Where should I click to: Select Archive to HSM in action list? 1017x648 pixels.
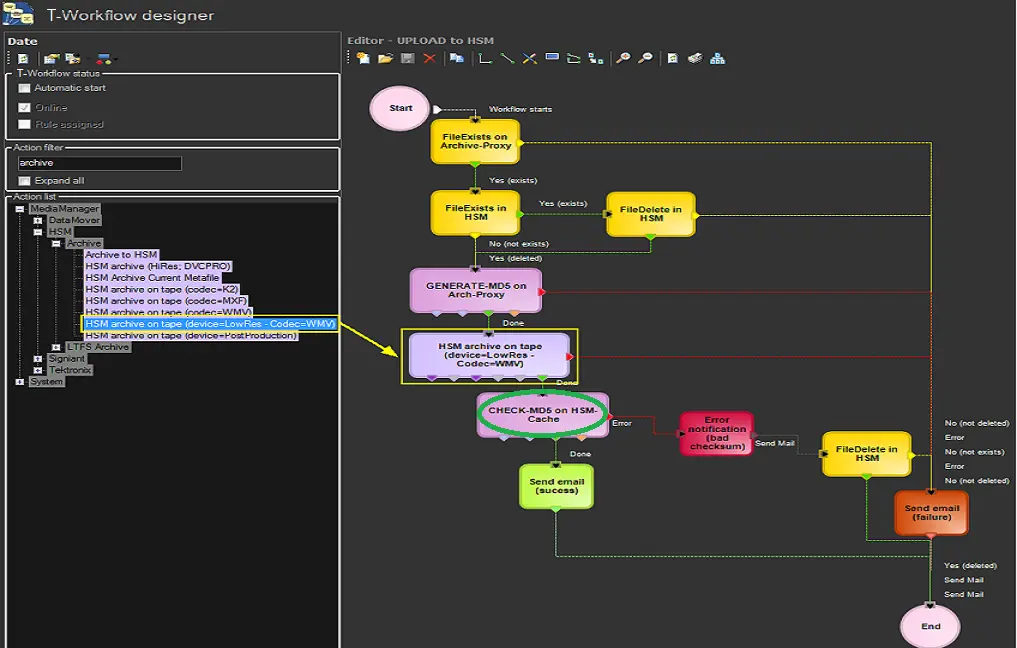pos(121,255)
